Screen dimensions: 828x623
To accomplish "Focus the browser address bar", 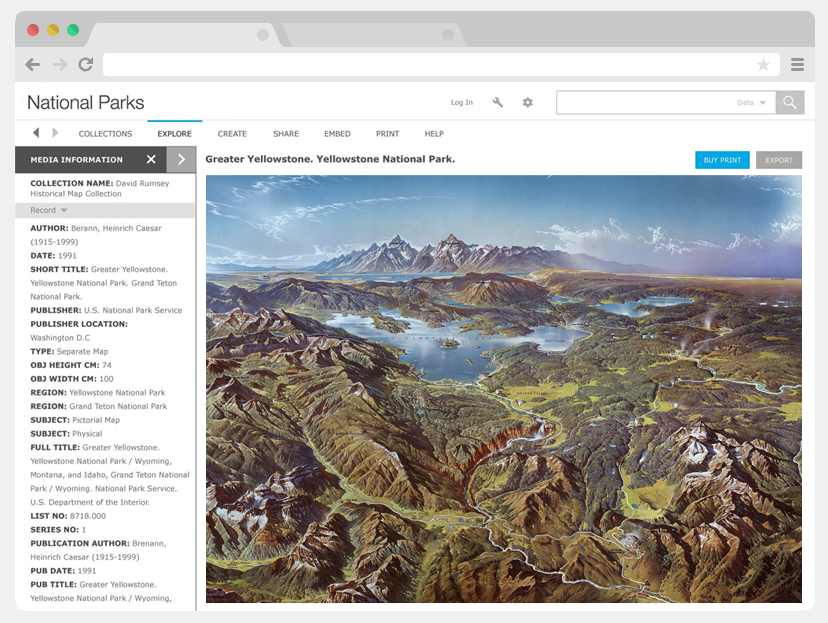I will 441,64.
